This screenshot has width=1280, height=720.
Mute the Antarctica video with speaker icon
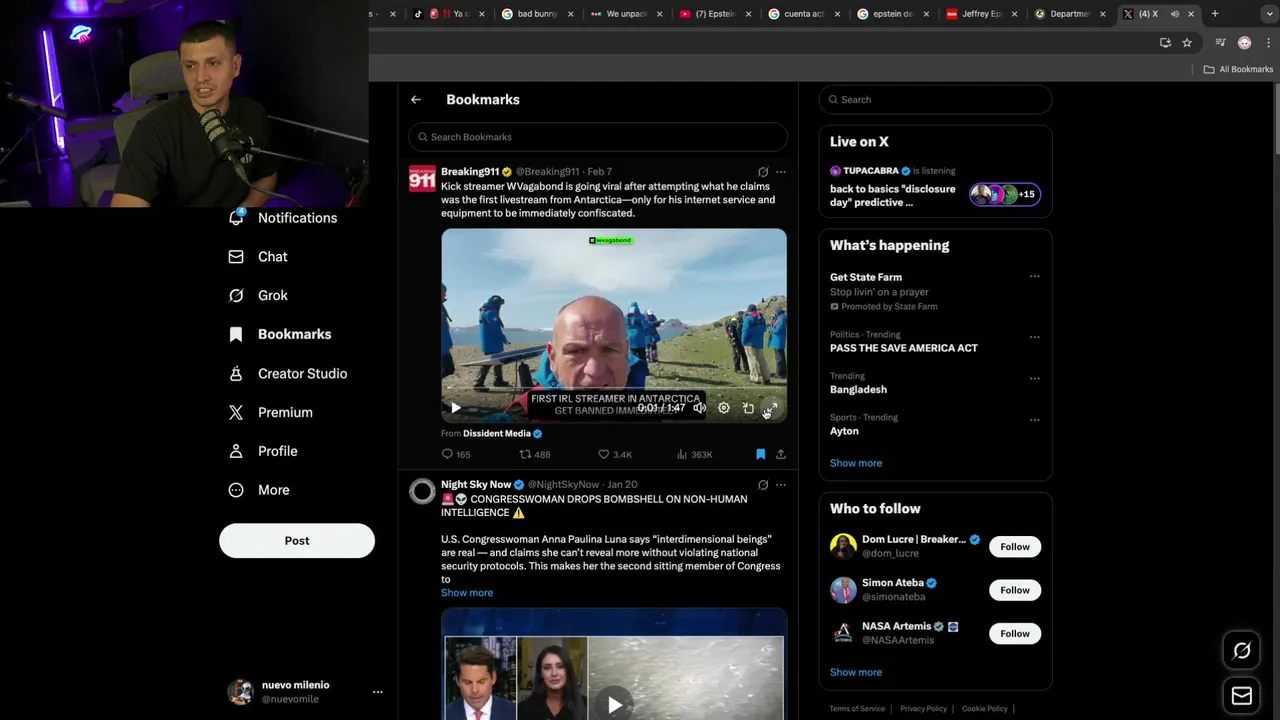click(x=700, y=408)
